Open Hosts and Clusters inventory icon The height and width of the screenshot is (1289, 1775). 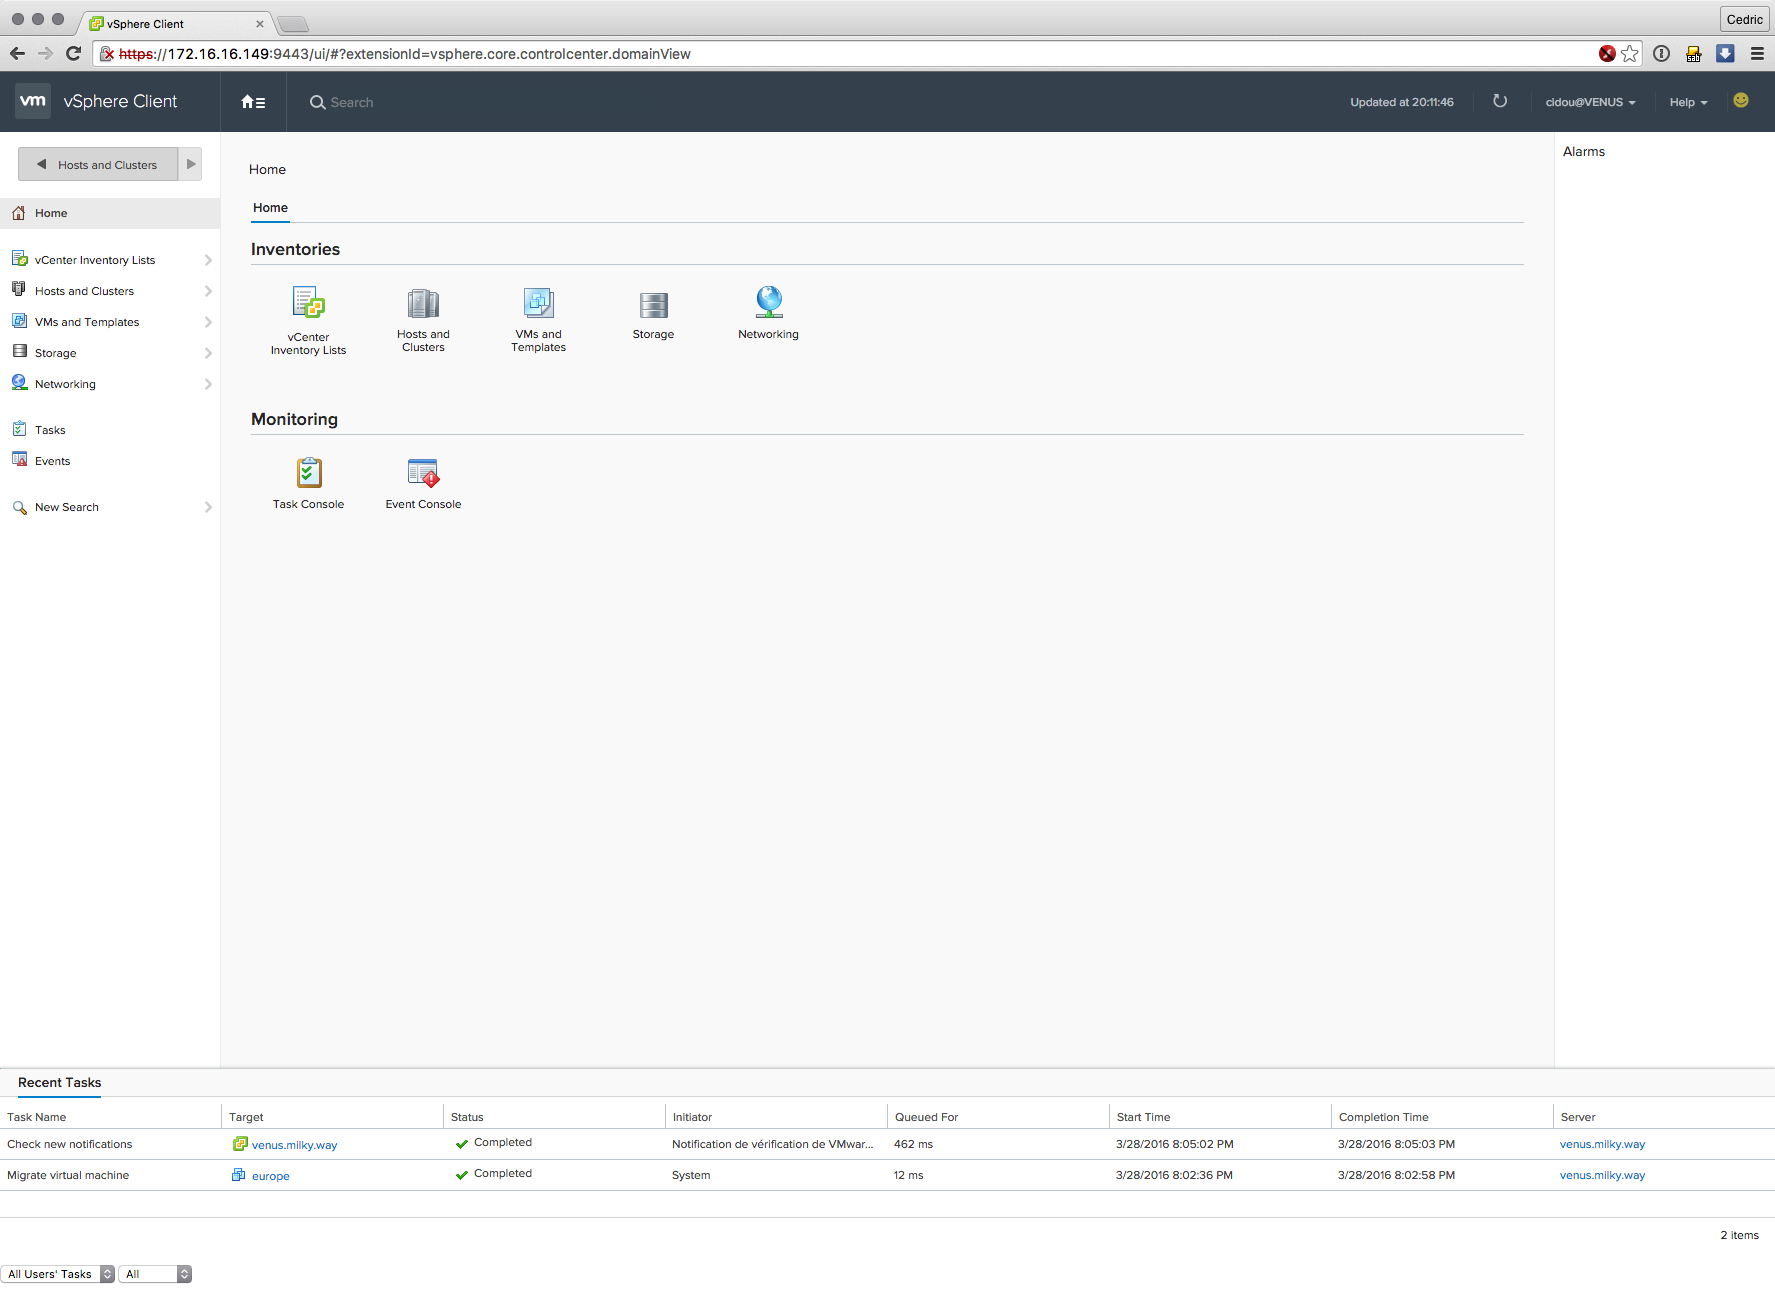click(423, 302)
